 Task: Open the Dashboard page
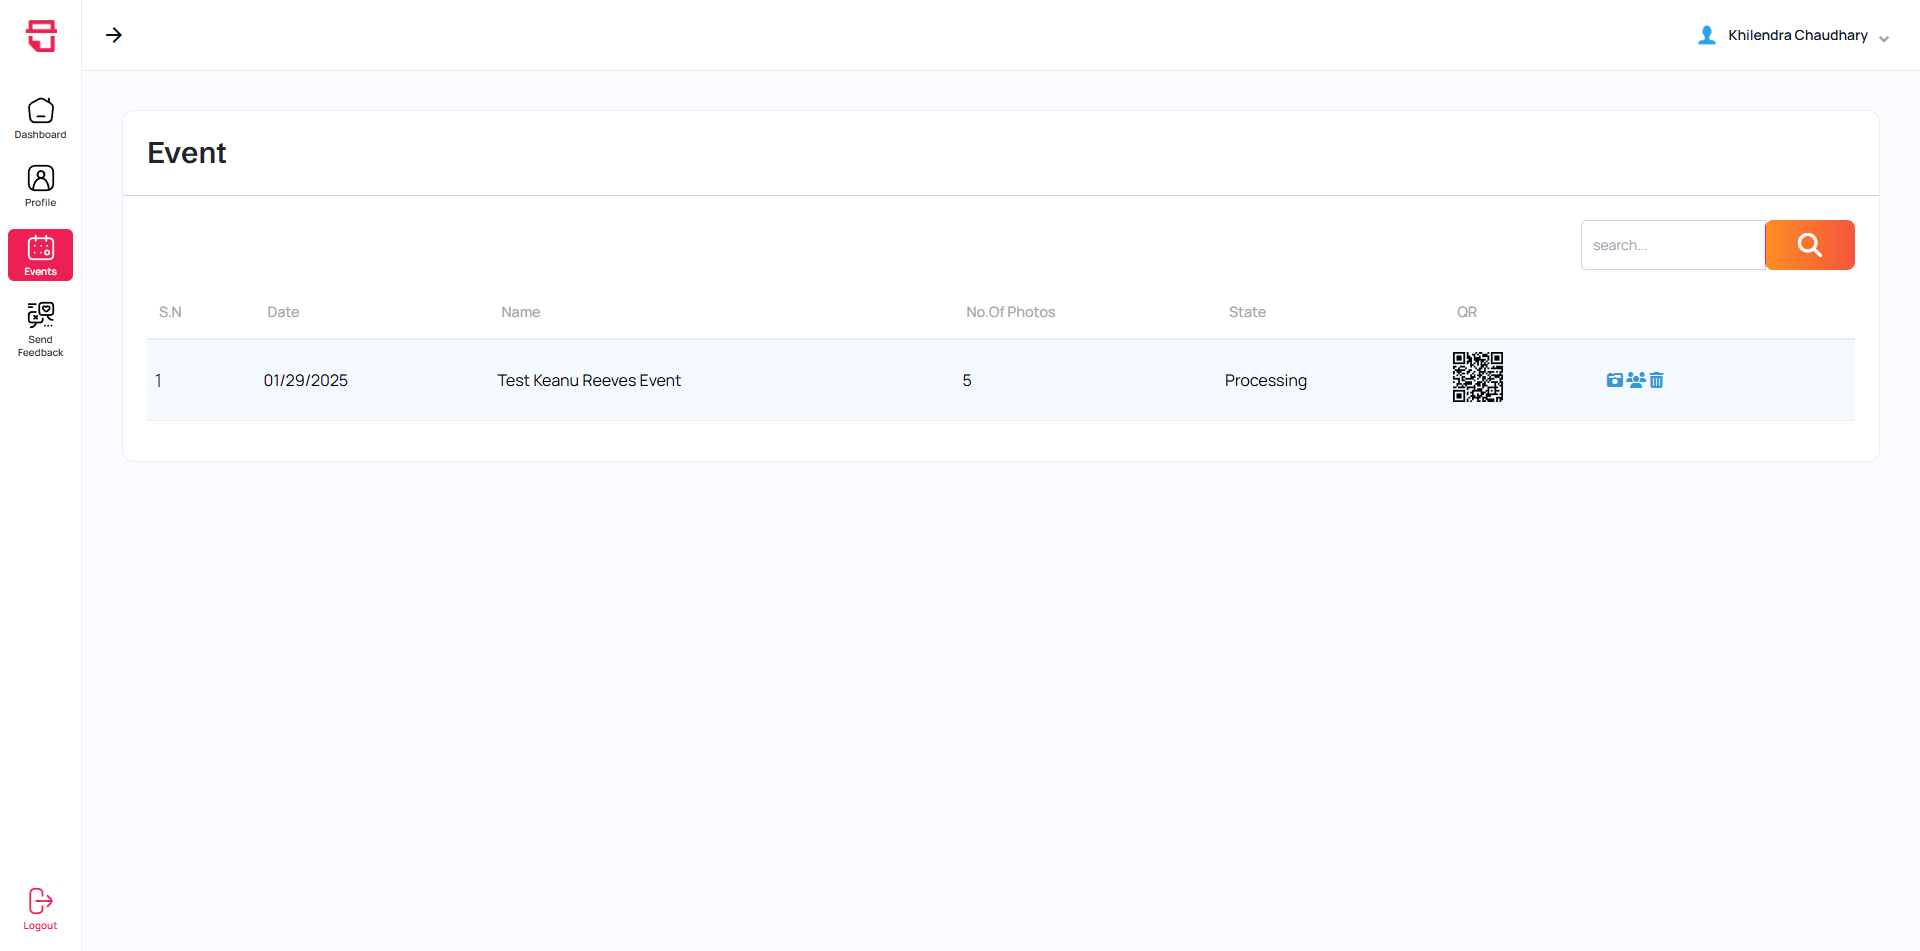click(x=41, y=118)
